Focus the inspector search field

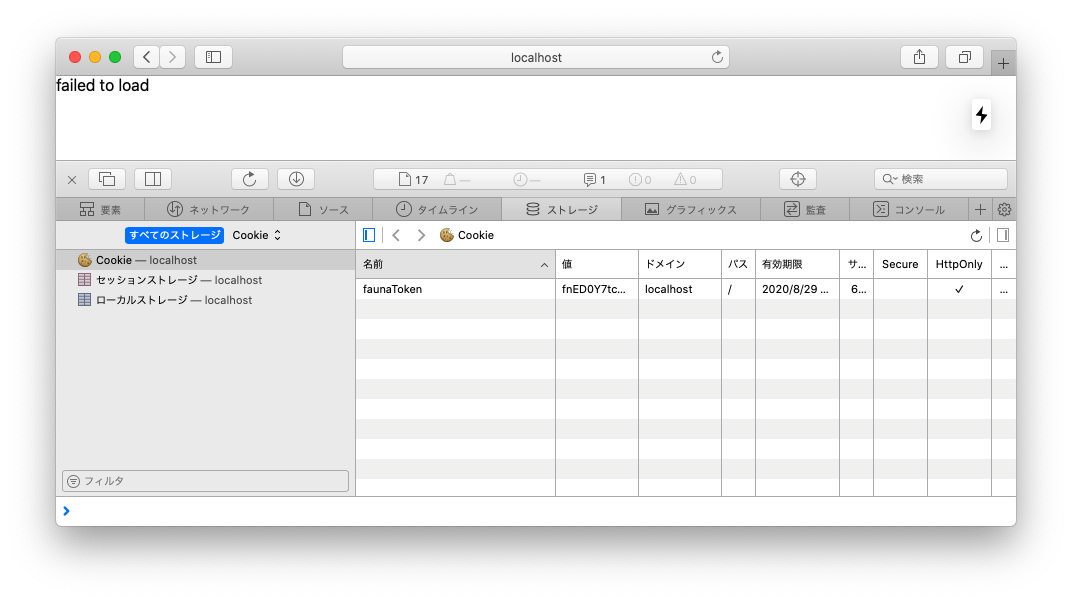click(941, 179)
